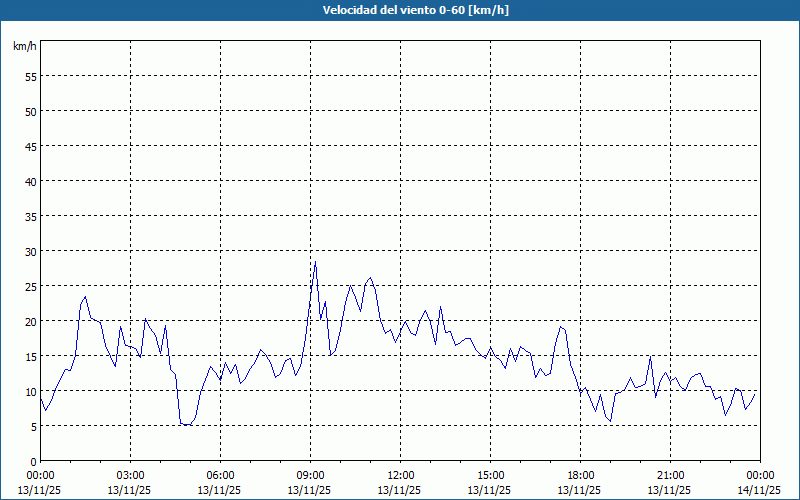Click the 40 value on the y-axis
Screen dimensions: 800x500
click(x=30, y=181)
